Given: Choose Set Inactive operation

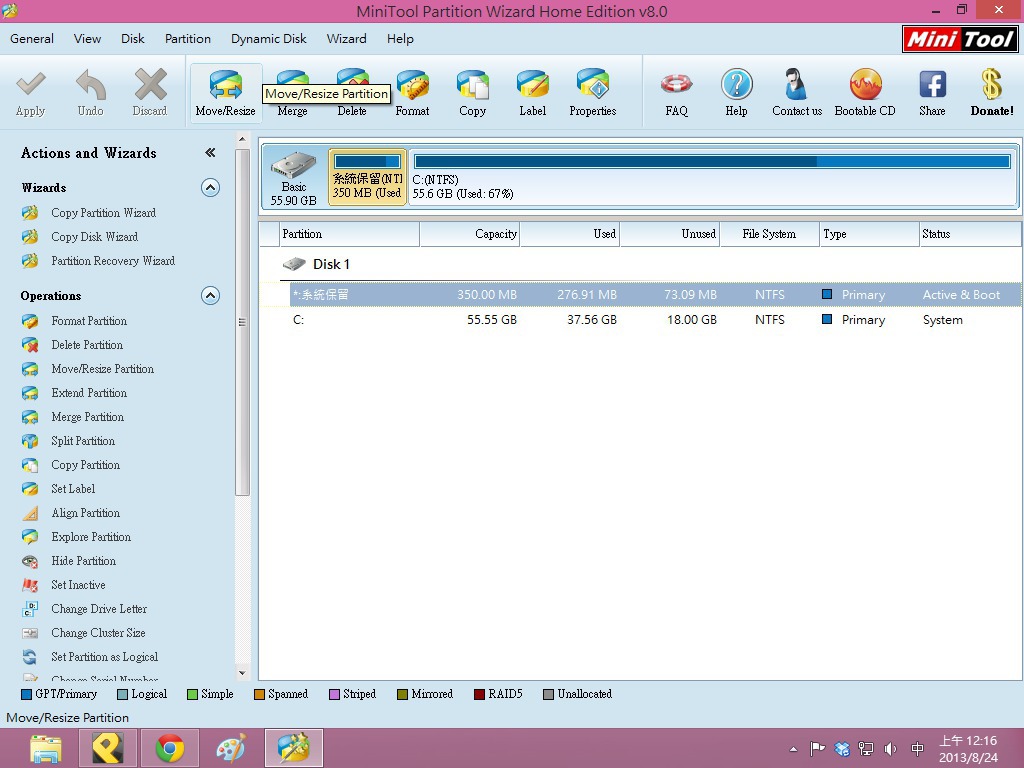Looking at the screenshot, I should 78,585.
